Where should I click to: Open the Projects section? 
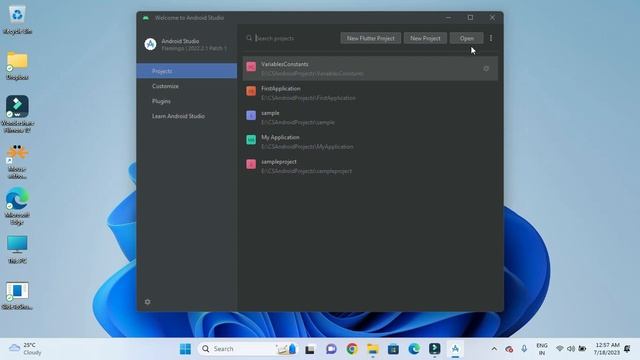(187, 71)
